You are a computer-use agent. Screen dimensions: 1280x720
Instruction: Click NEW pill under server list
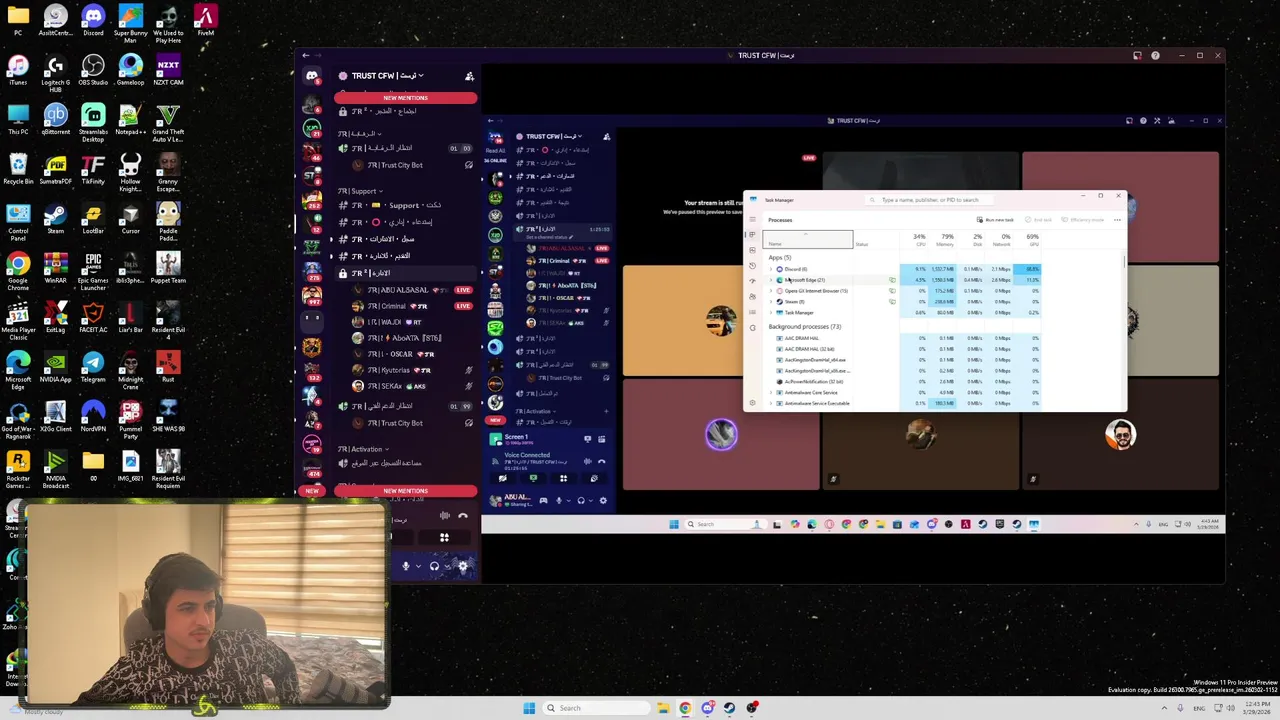click(312, 491)
